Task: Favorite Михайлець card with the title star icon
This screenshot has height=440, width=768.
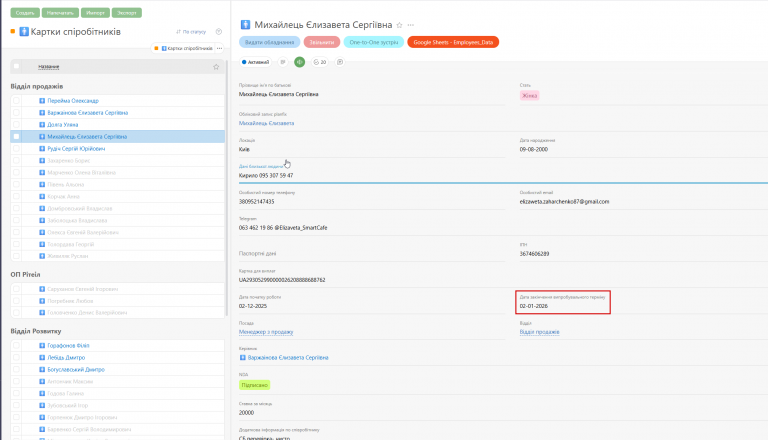Action: point(399,25)
